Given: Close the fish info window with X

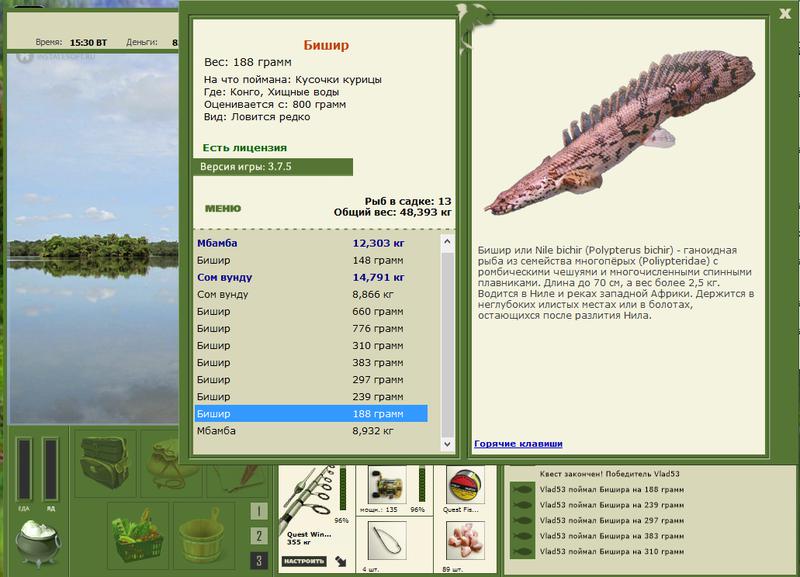Looking at the screenshot, I should (785, 14).
